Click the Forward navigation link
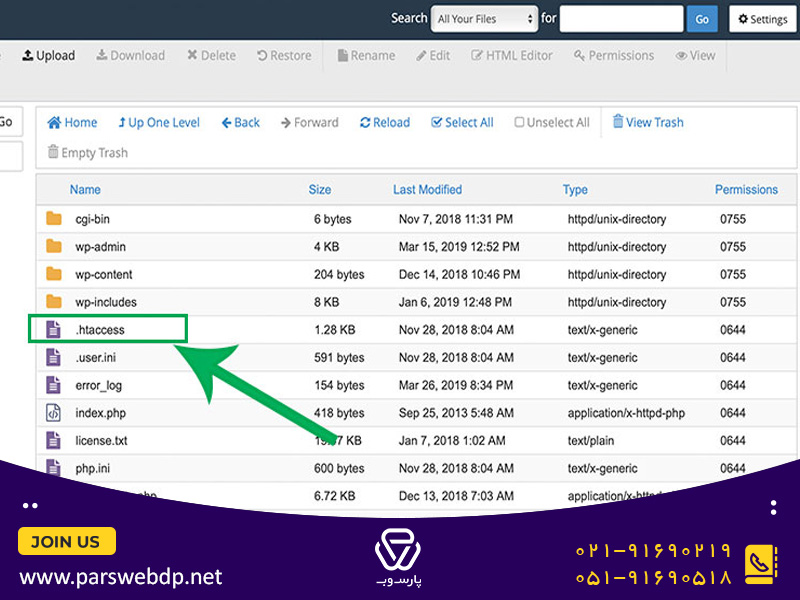This screenshot has width=800, height=600. tap(310, 122)
